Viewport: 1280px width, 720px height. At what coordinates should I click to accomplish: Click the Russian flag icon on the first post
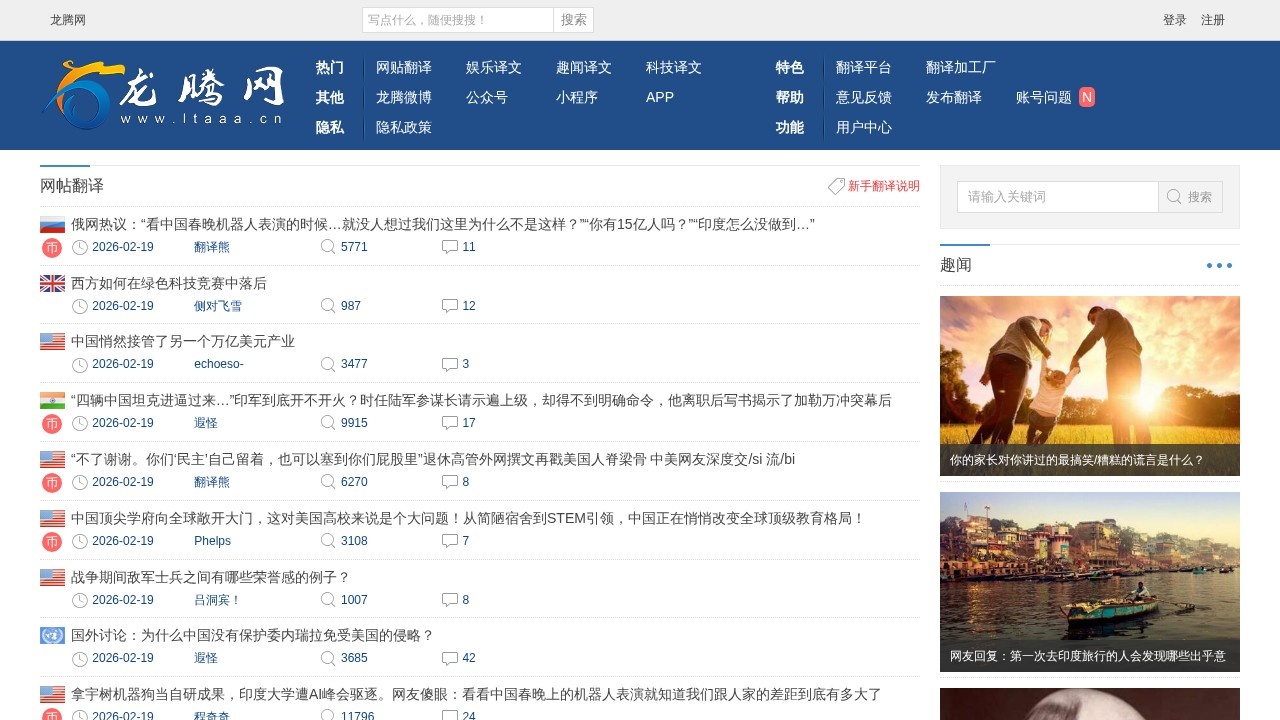click(51, 224)
